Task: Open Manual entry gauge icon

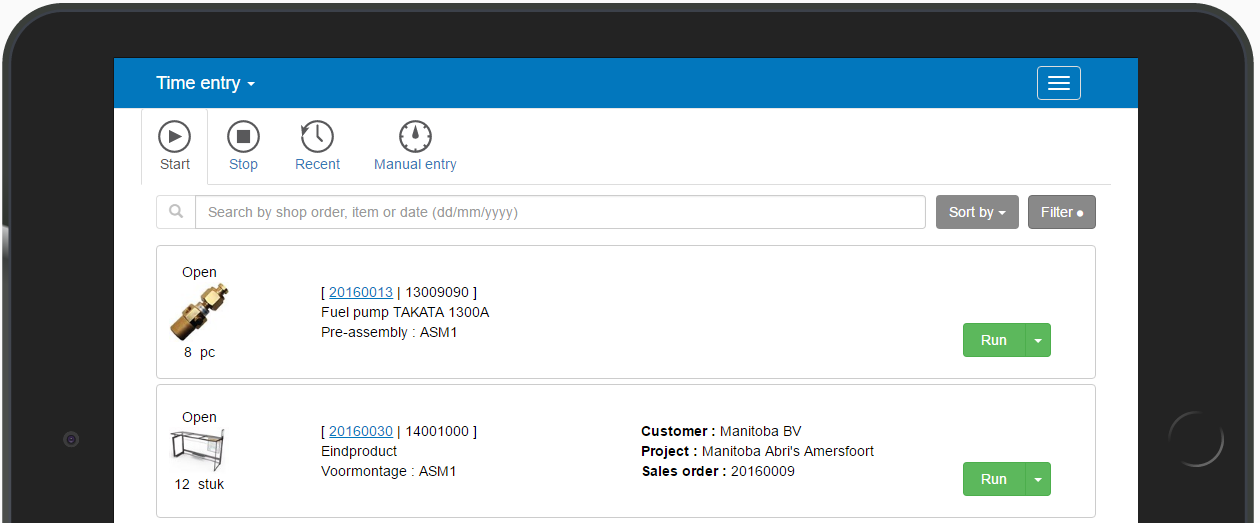Action: pos(415,136)
